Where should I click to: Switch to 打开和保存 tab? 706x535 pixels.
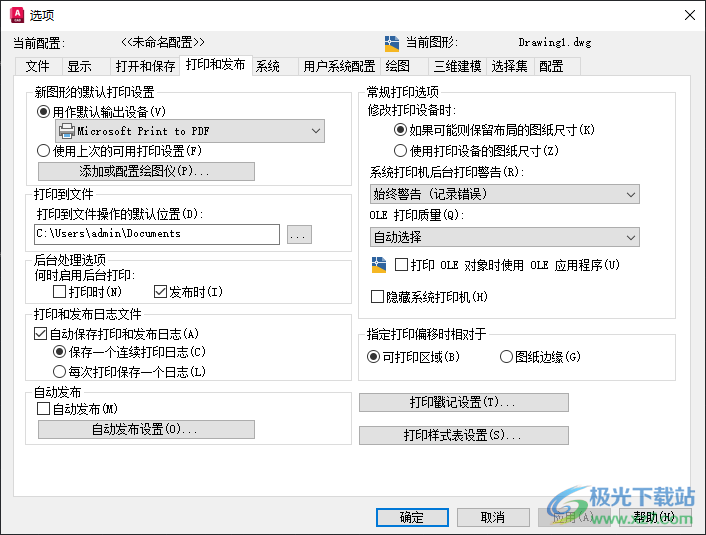pos(145,67)
